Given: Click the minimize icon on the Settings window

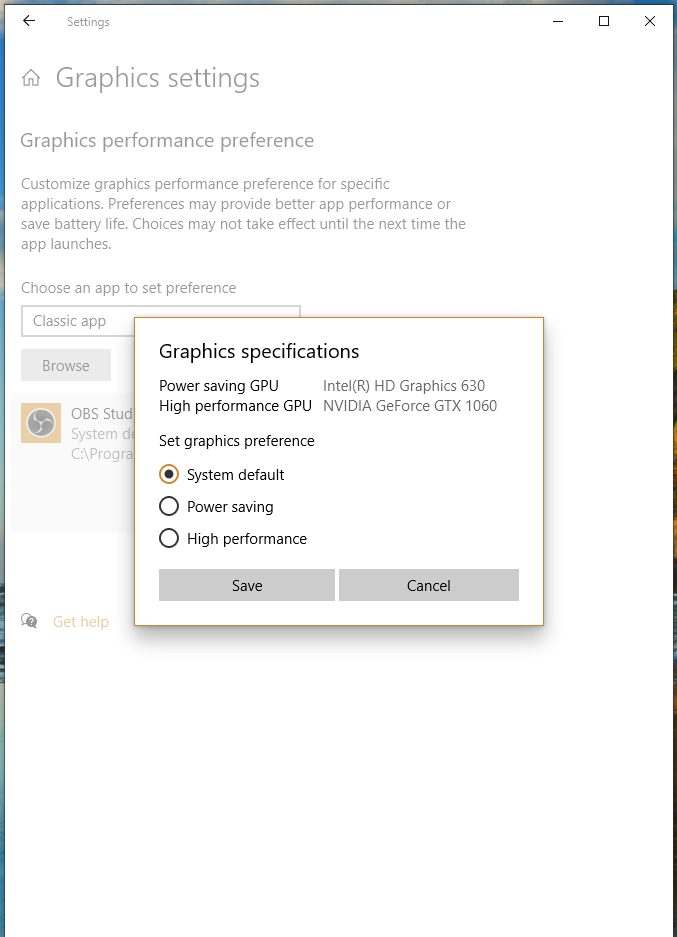Looking at the screenshot, I should [557, 20].
